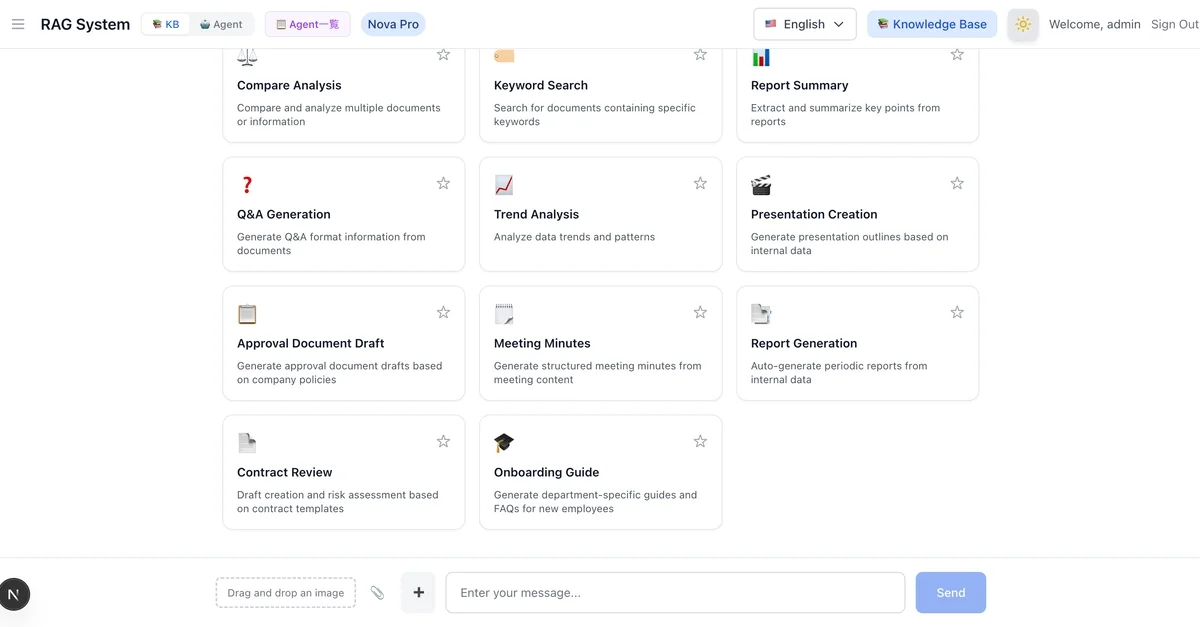1200x627 pixels.
Task: Click the Sign Out link
Action: [1174, 24]
